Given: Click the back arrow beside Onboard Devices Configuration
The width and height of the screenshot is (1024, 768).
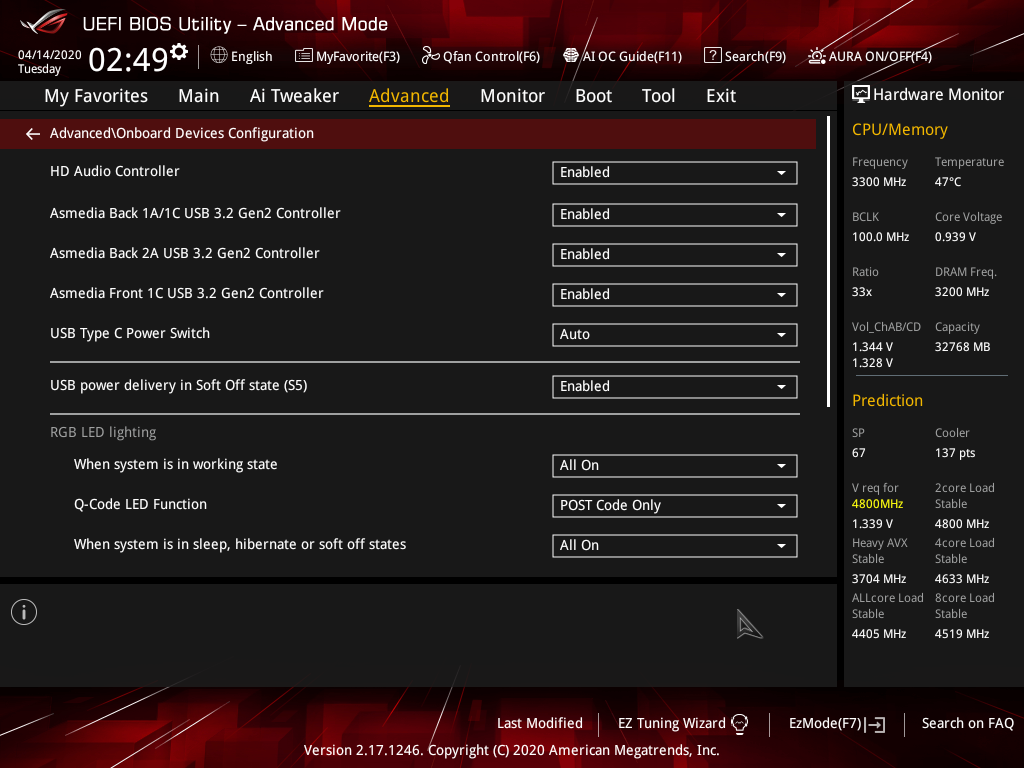Looking at the screenshot, I should [x=33, y=134].
